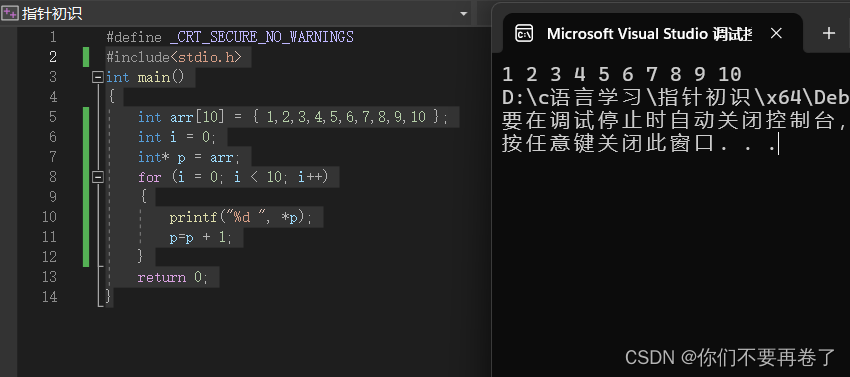Click the printf("%d ", *p); statement

click(241, 218)
